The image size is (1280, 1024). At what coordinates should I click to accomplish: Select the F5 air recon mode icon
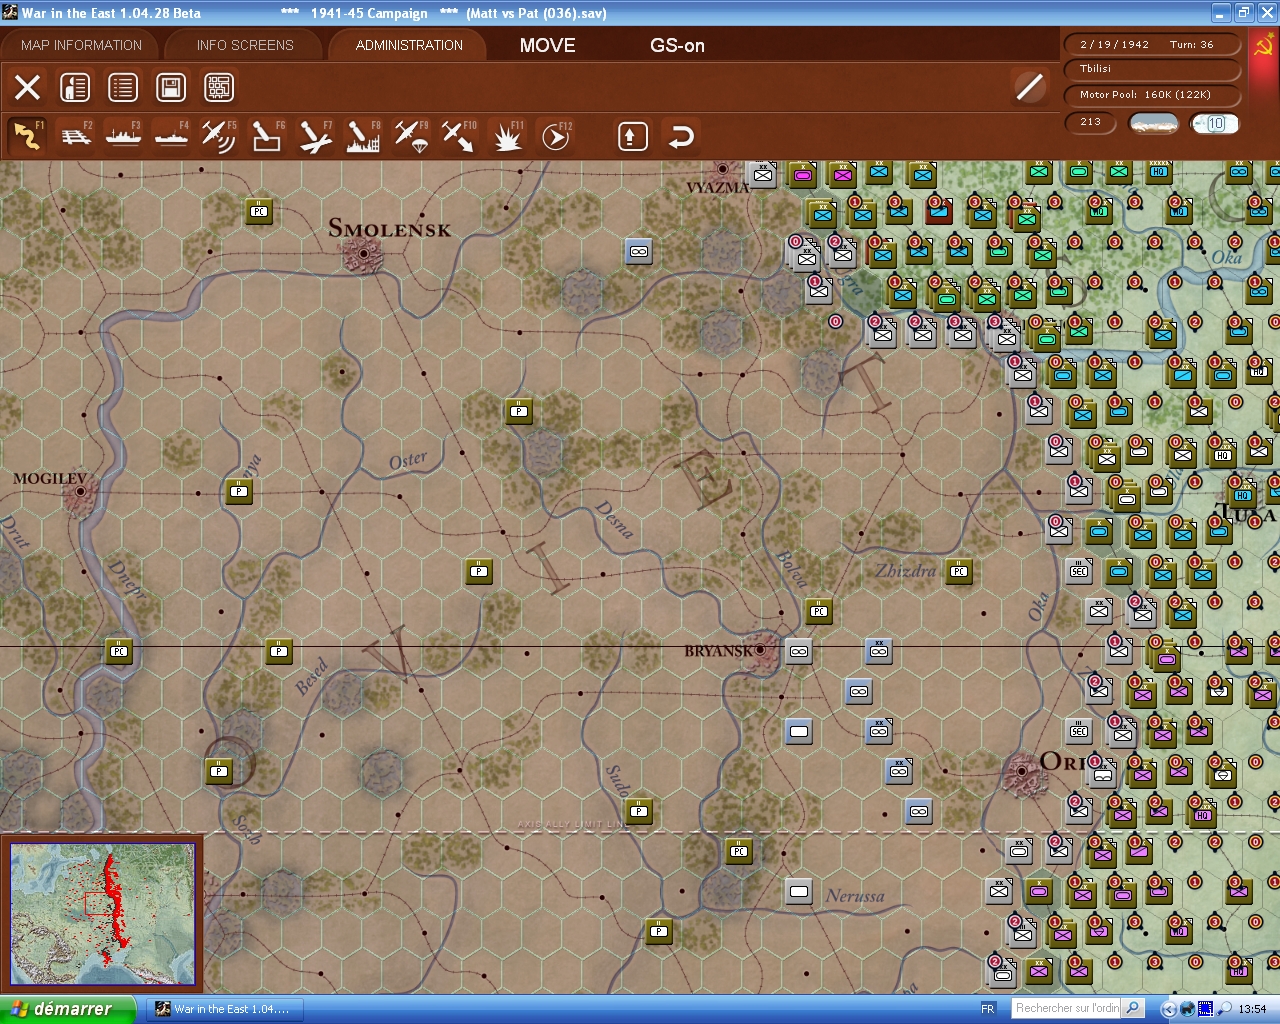point(219,136)
